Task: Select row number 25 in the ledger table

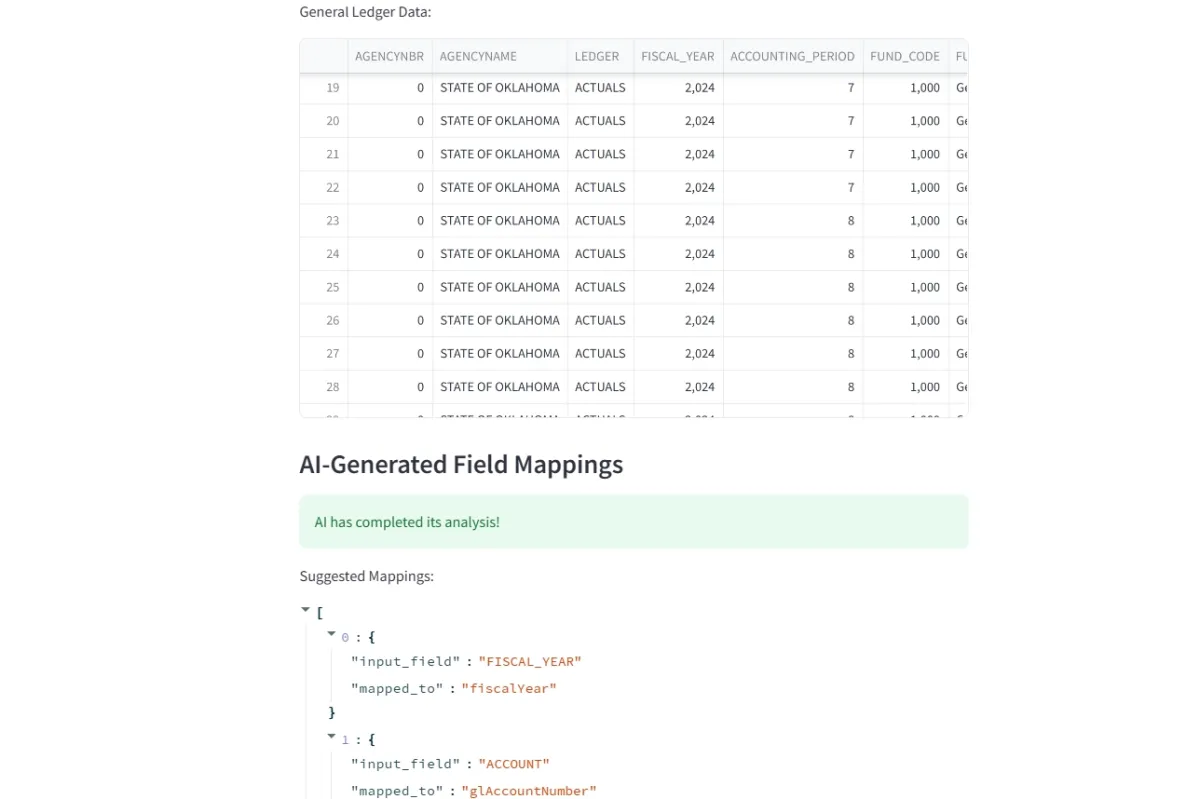Action: [324, 287]
